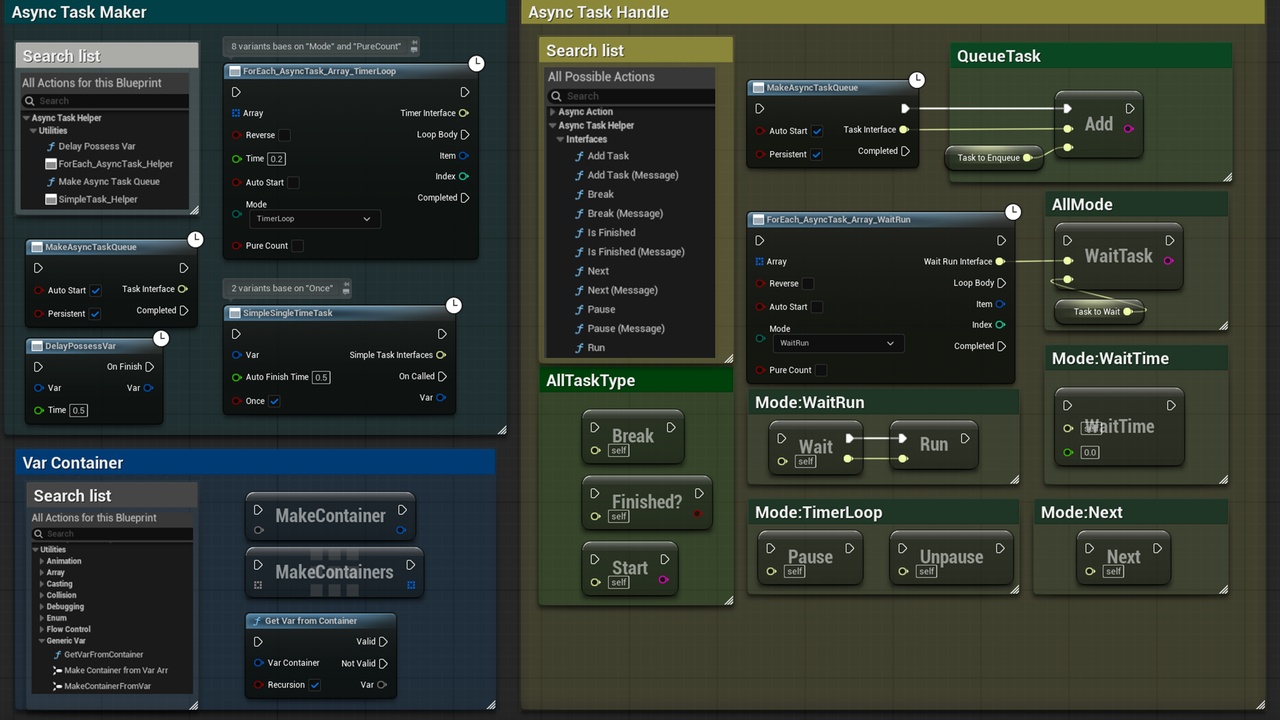
Task: Expand Animation category in Var Container list
Action: [42, 561]
